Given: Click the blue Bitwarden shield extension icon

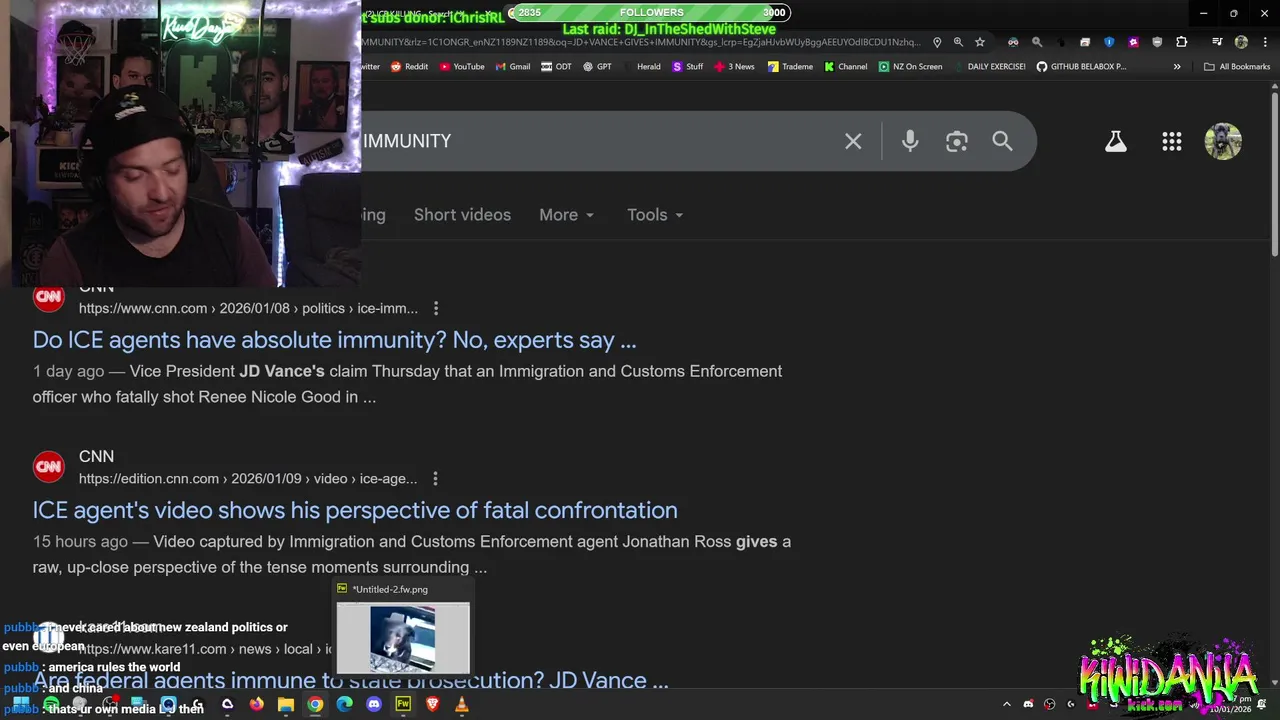Looking at the screenshot, I should coord(1109,42).
